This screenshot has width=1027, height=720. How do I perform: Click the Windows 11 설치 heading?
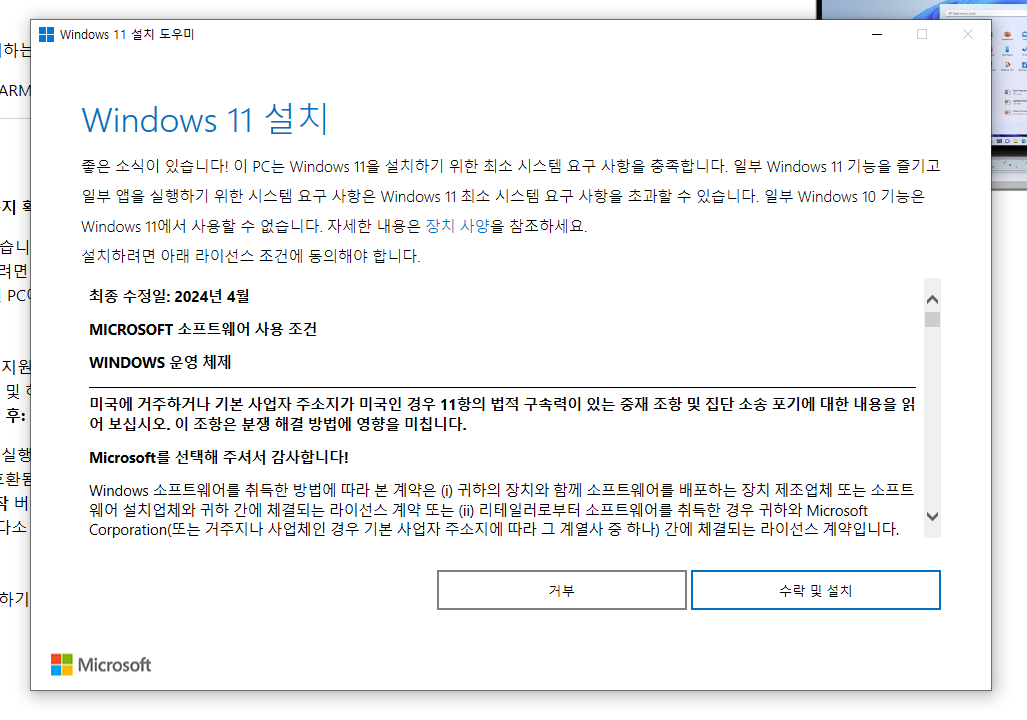tap(204, 120)
